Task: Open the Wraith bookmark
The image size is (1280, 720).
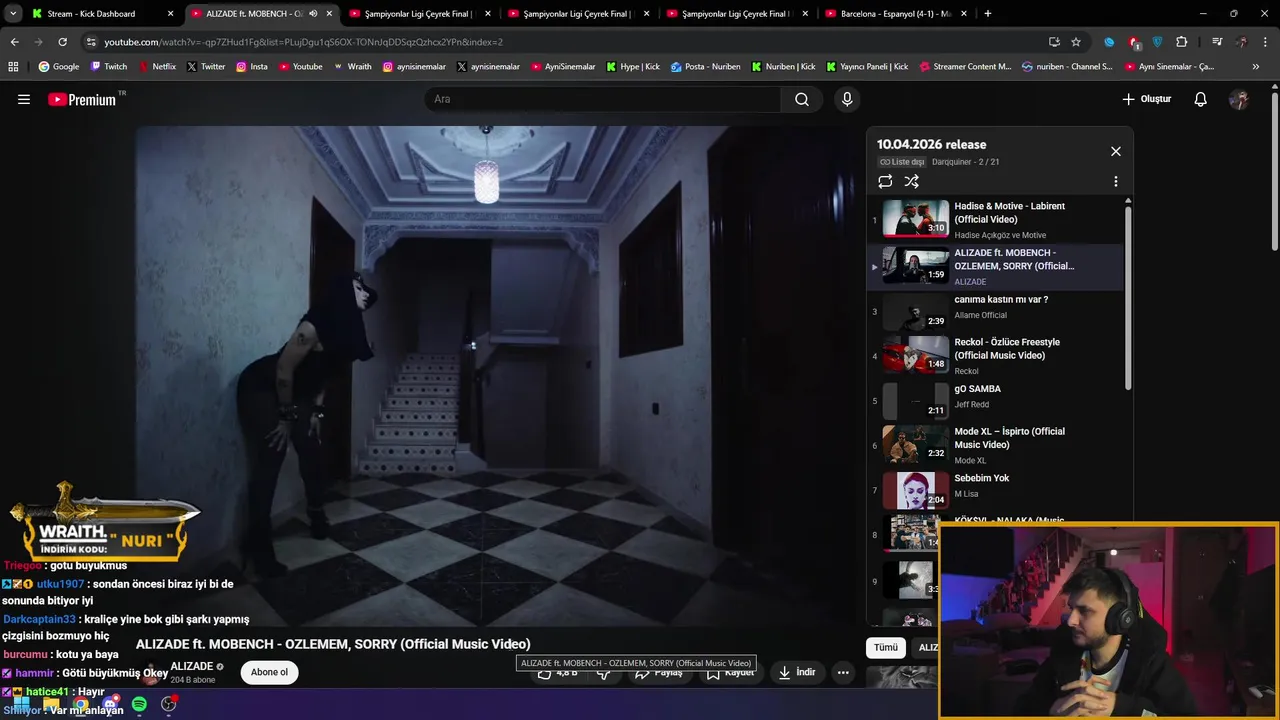Action: (x=353, y=67)
